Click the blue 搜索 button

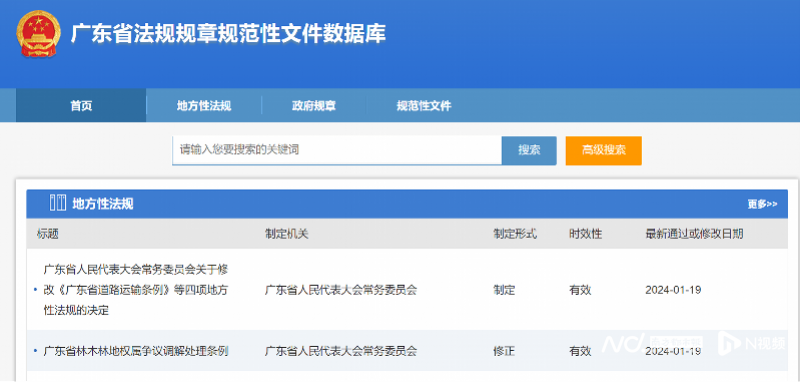coord(529,150)
